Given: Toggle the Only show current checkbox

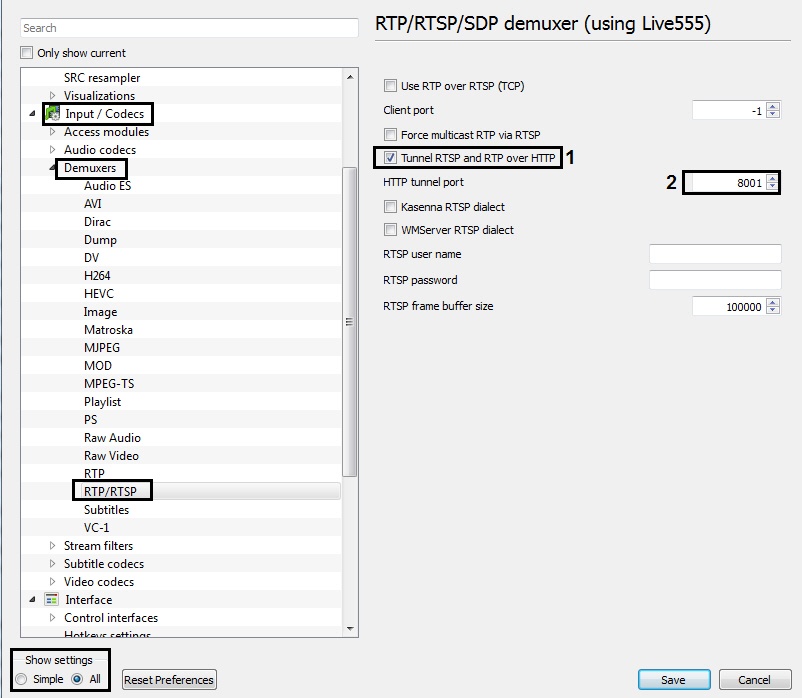Looking at the screenshot, I should click(27, 53).
